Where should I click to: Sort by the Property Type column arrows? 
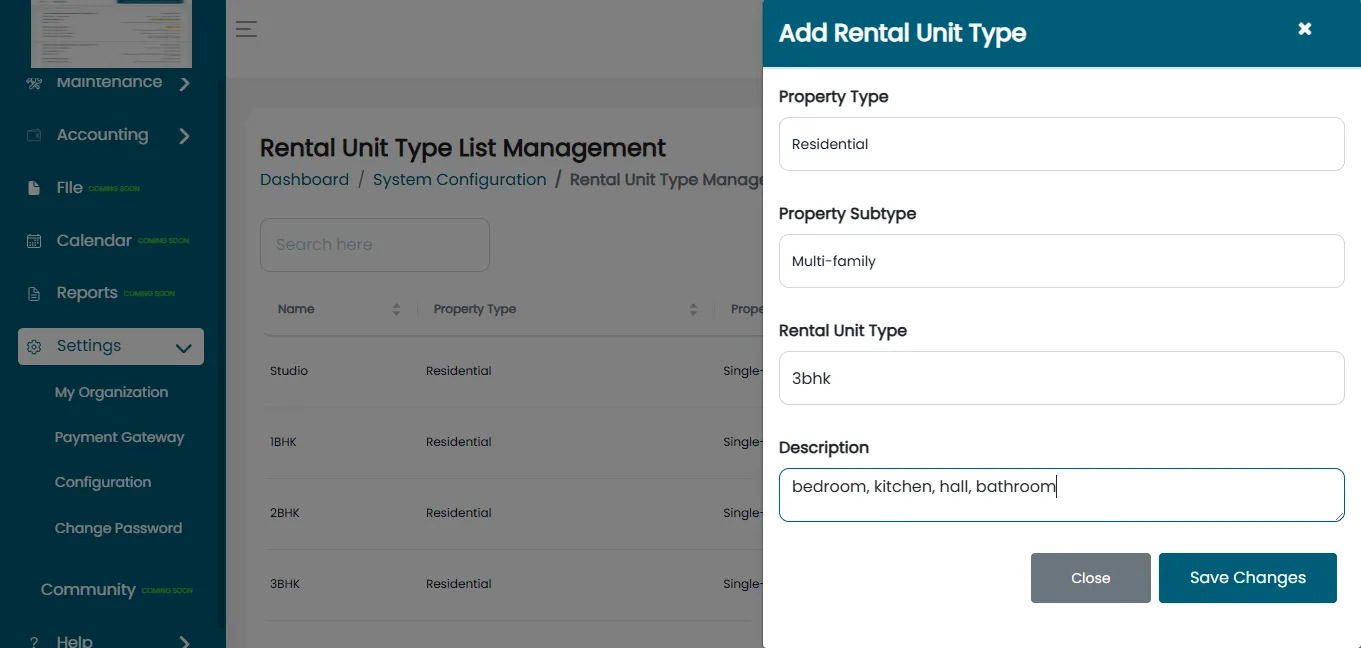click(693, 310)
